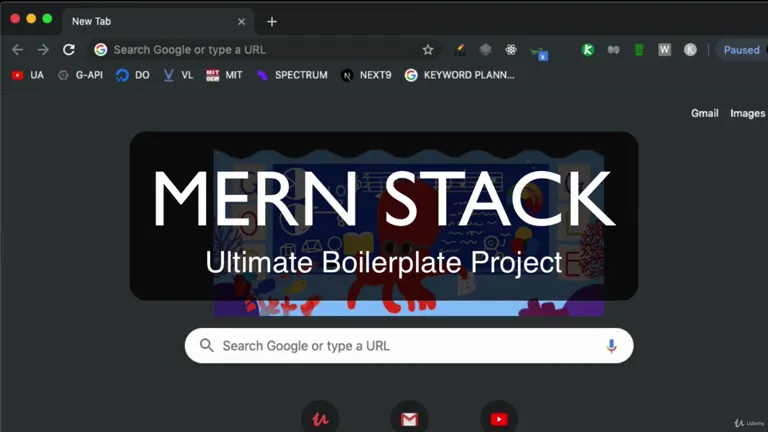
Task: Open the round K profile avatar
Action: 690,49
